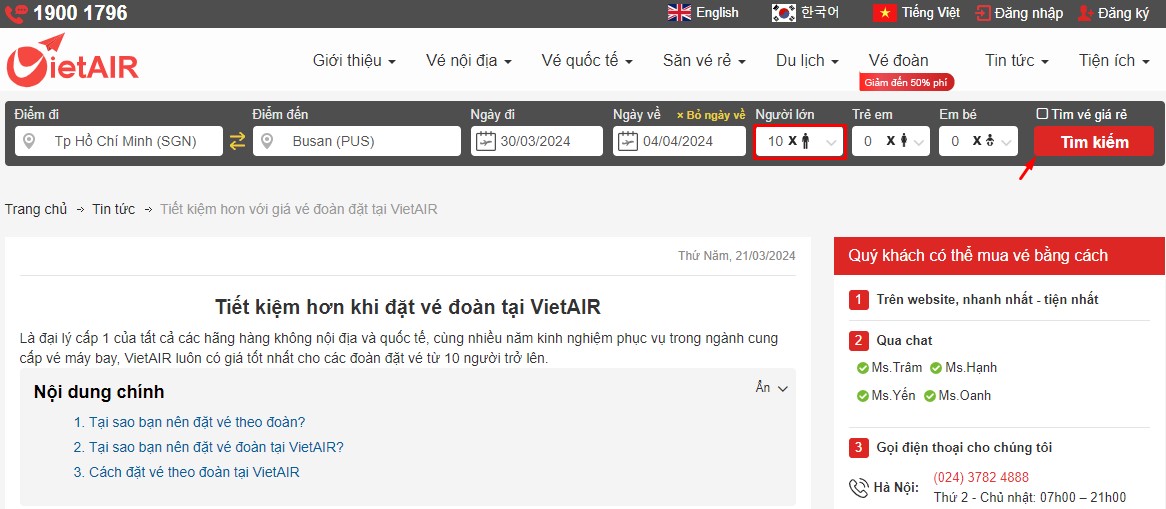
Task: Expand the Du lịch menu
Action: point(808,61)
